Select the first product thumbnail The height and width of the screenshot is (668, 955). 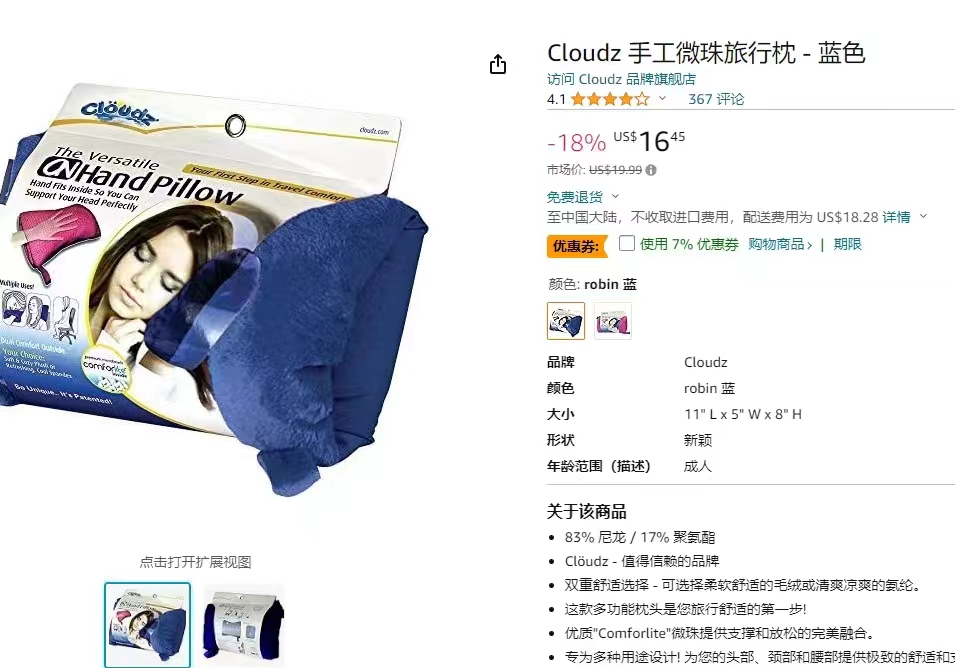(x=147, y=625)
